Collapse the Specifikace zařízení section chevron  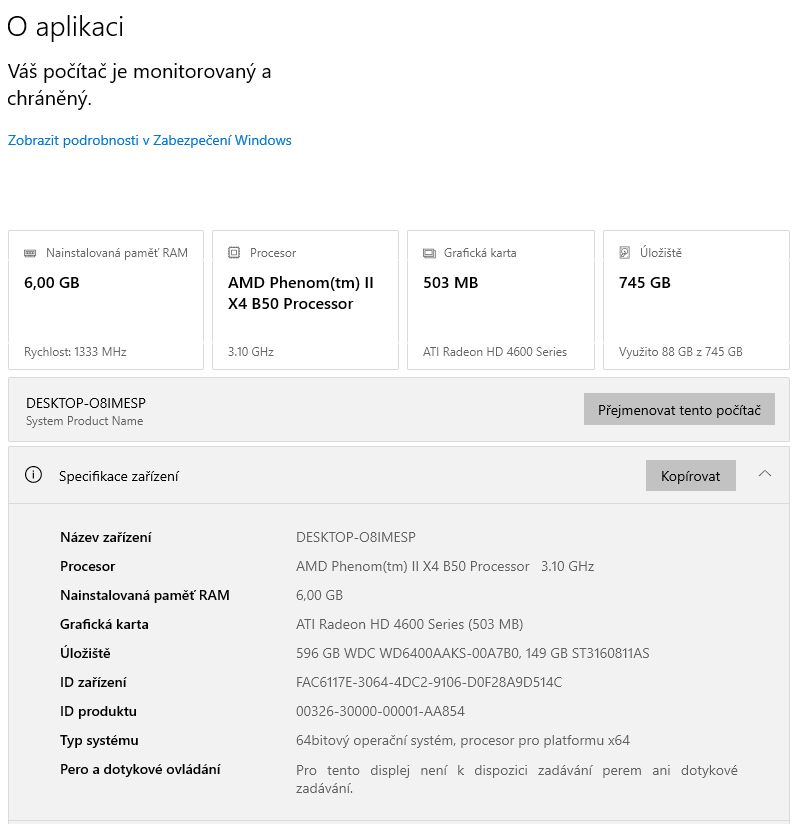765,474
